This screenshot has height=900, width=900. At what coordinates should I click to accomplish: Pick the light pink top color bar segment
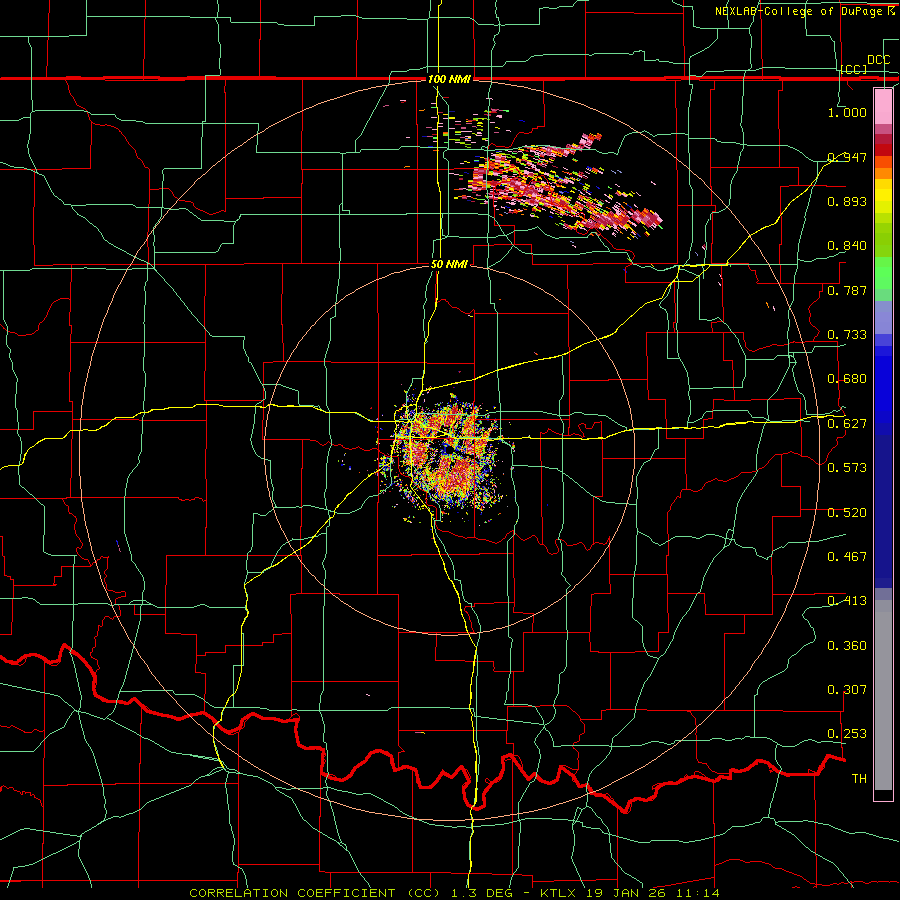[x=883, y=107]
